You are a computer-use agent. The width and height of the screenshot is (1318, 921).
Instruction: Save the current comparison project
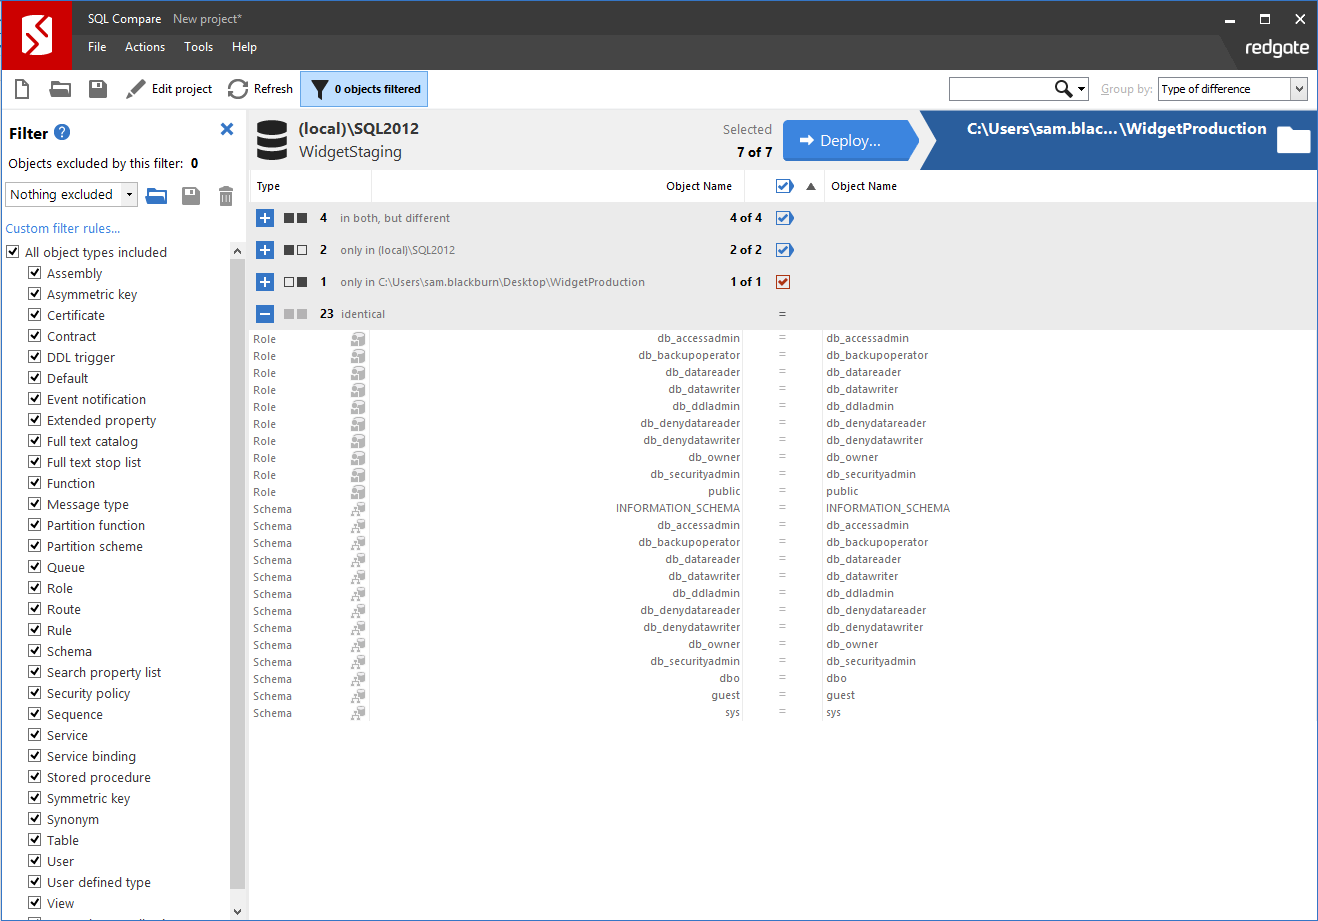tap(97, 88)
